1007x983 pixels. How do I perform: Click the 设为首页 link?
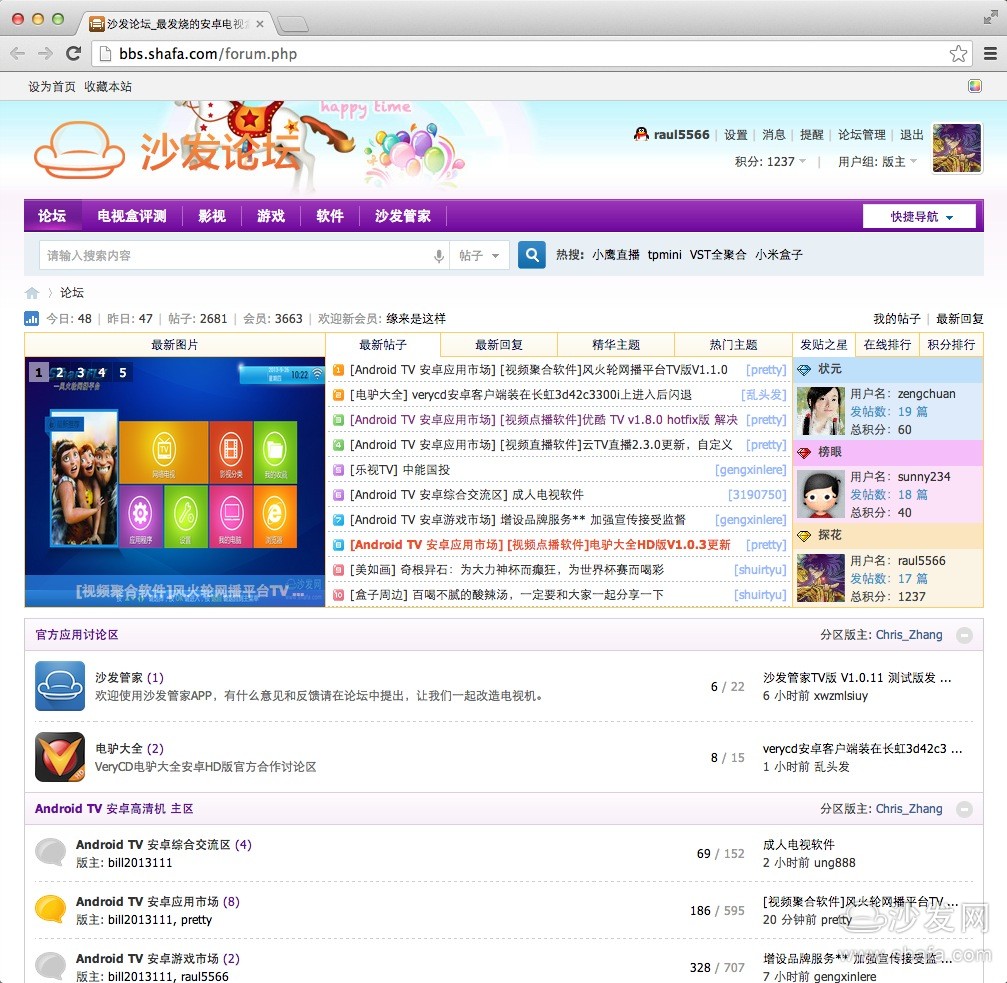coord(52,87)
